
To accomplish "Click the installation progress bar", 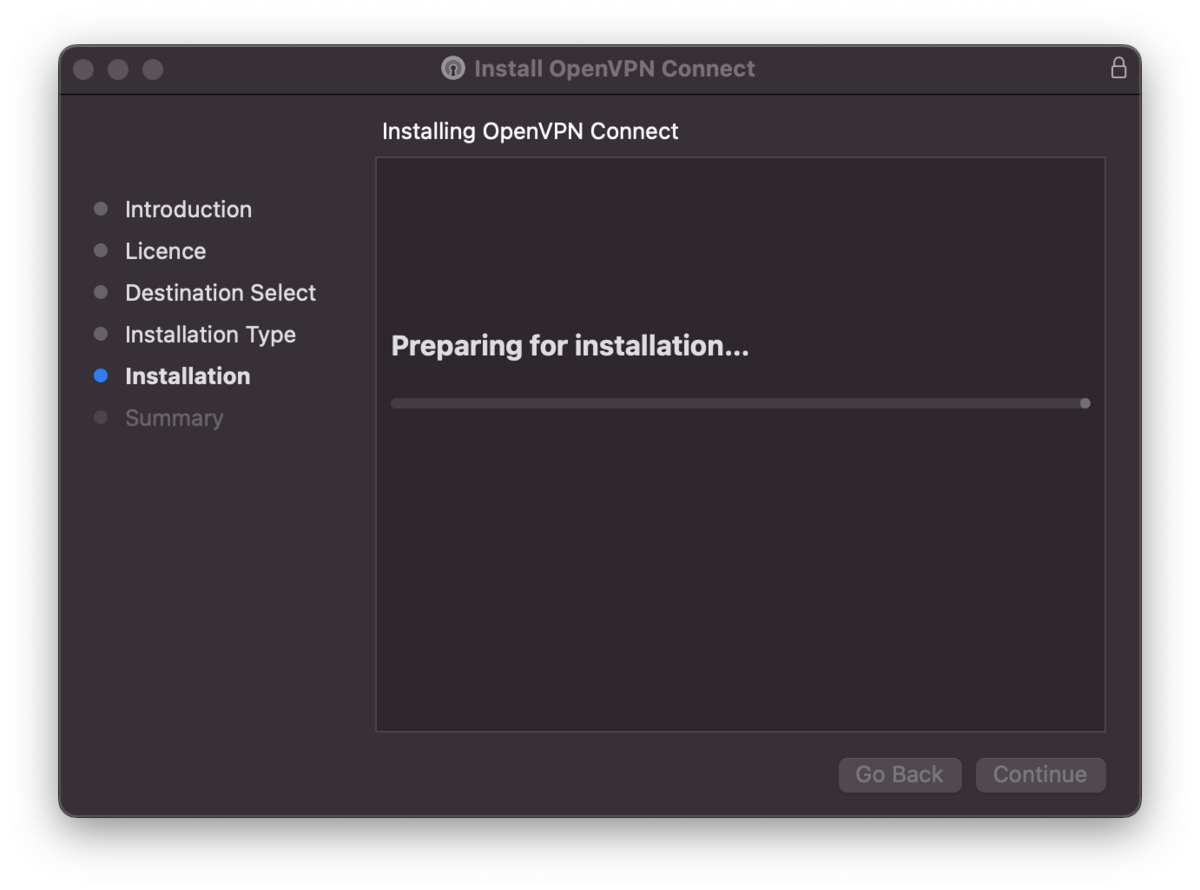I will pos(740,403).
